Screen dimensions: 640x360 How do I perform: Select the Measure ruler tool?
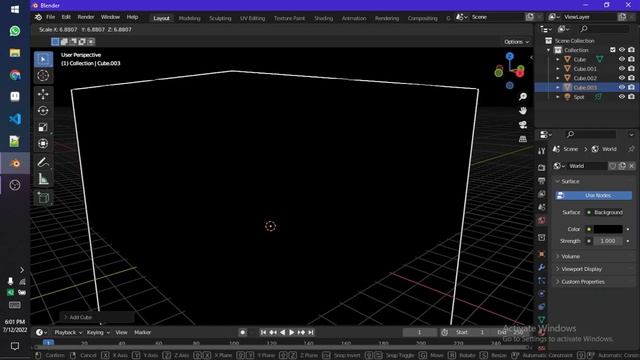pyautogui.click(x=43, y=179)
